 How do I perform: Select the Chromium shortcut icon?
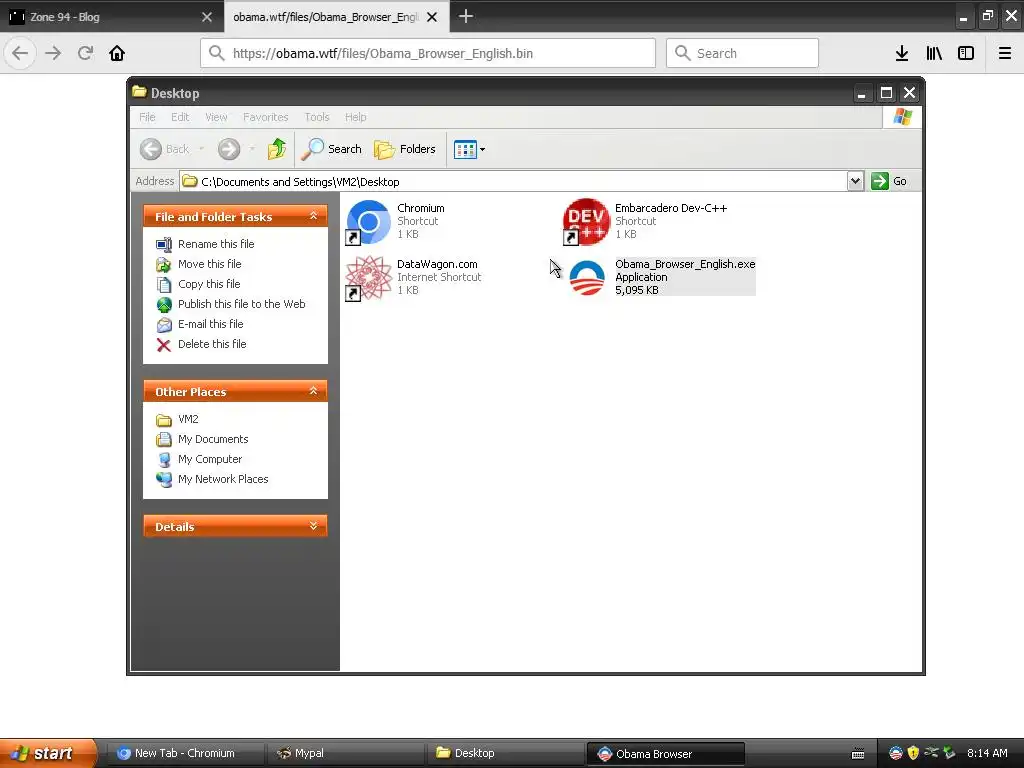coord(368,222)
